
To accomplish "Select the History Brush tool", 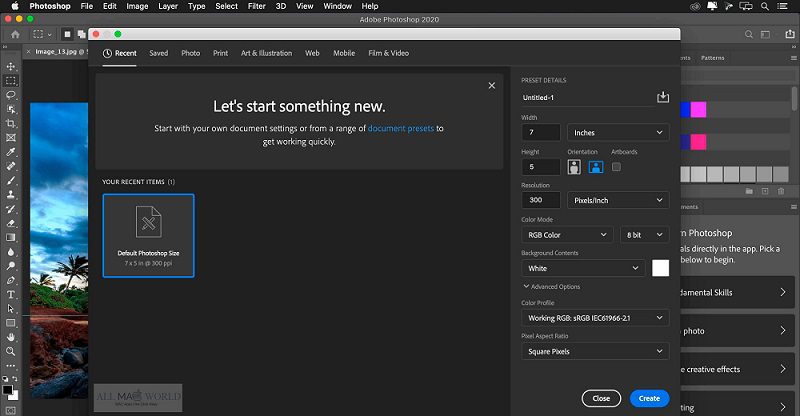I will pyautogui.click(x=11, y=209).
